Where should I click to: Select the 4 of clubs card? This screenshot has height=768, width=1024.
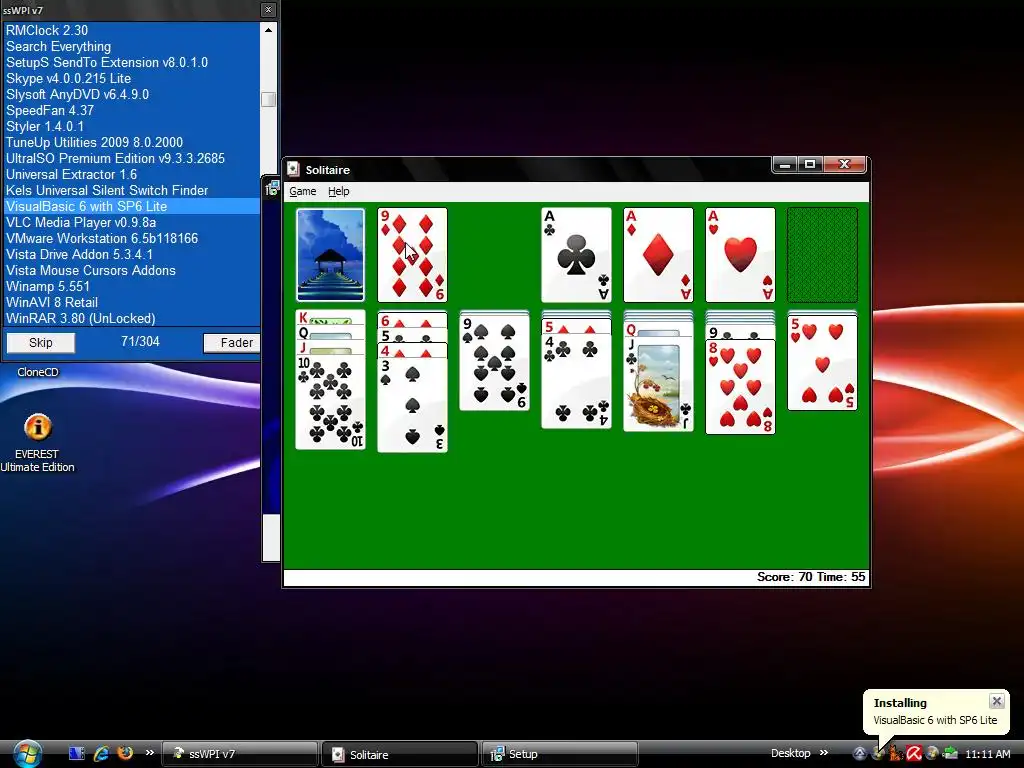coord(576,381)
